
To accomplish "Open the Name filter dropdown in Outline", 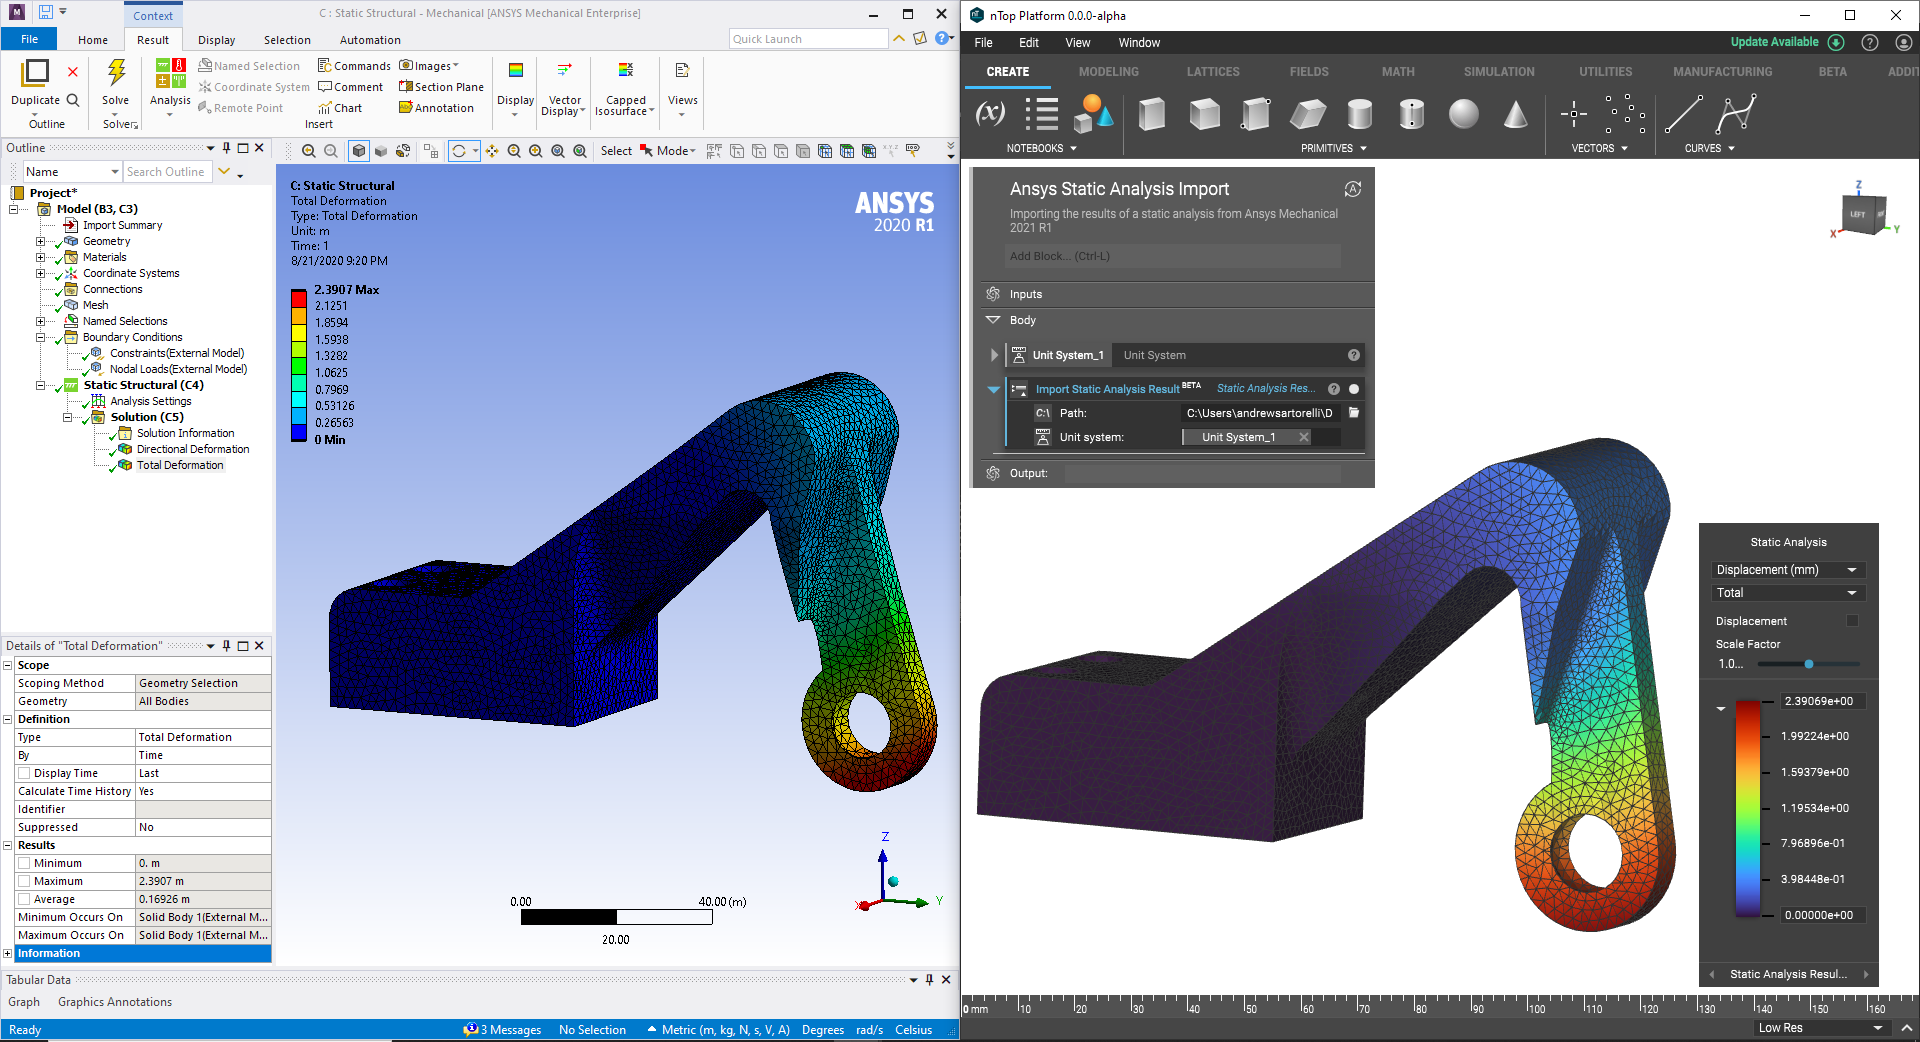I will pos(72,172).
